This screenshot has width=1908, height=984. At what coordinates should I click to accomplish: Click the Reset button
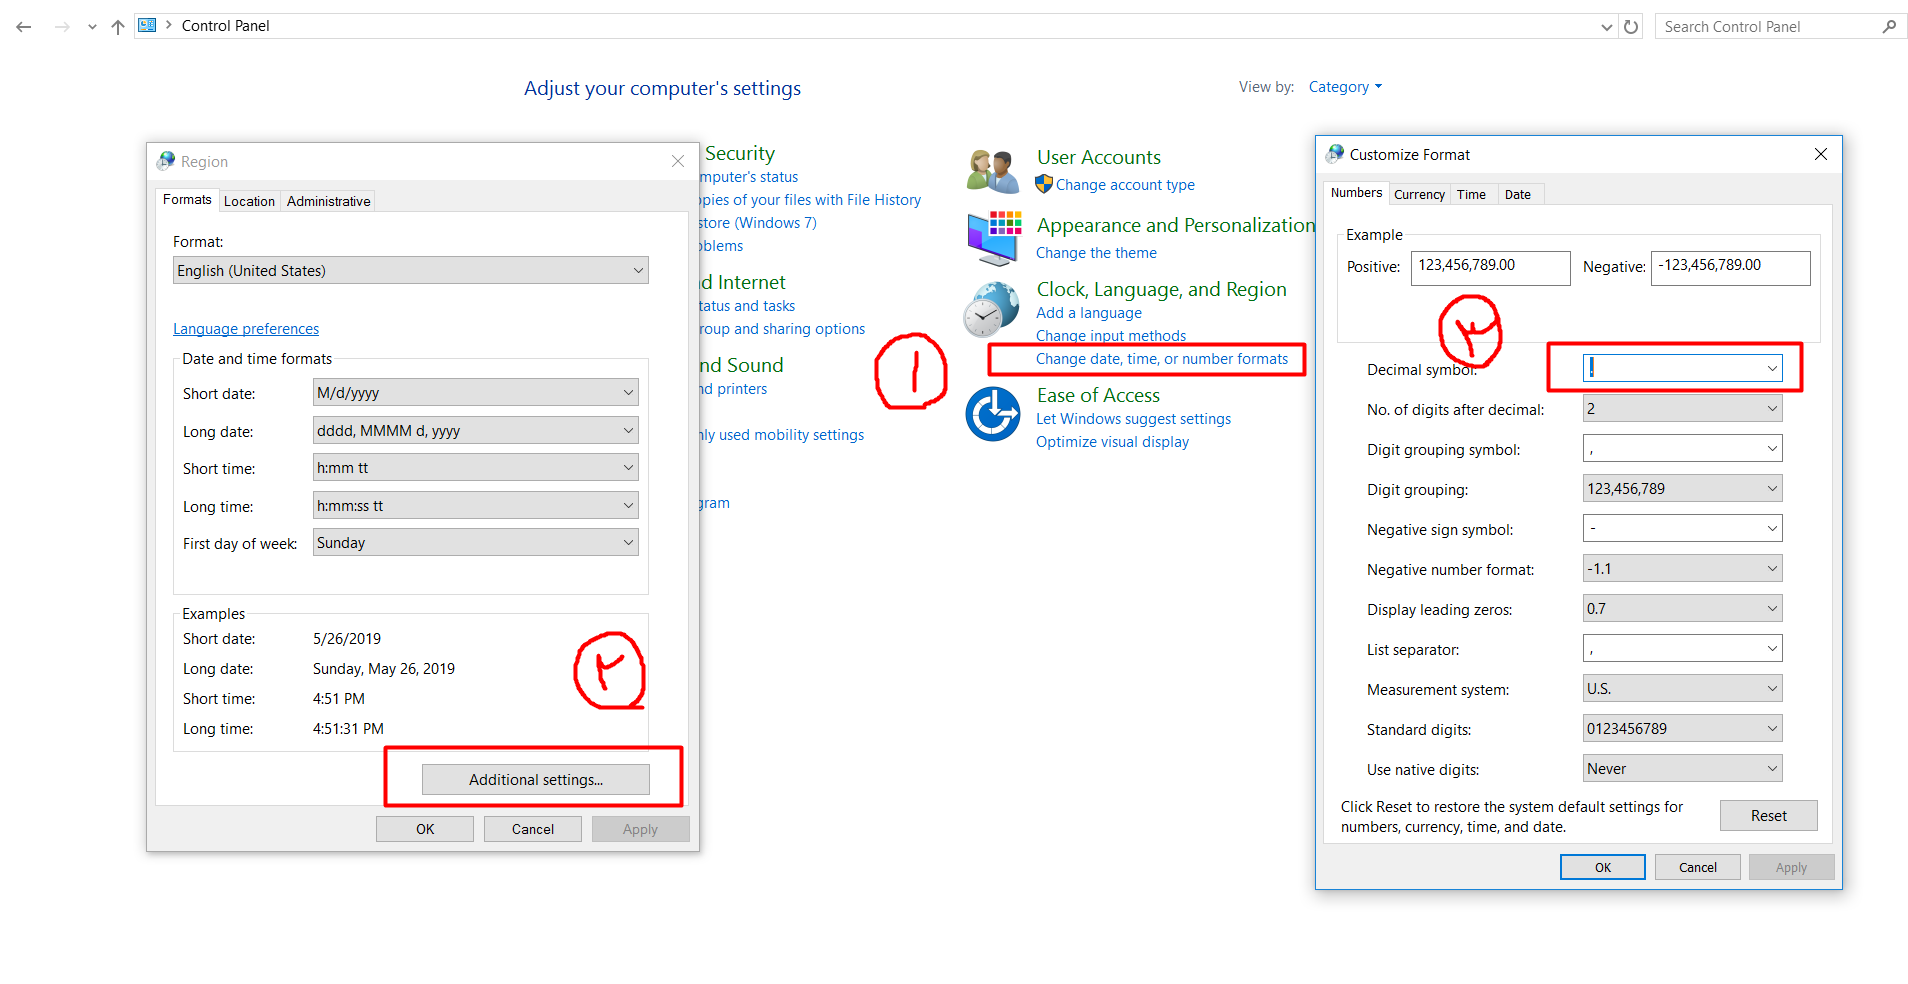(1768, 815)
